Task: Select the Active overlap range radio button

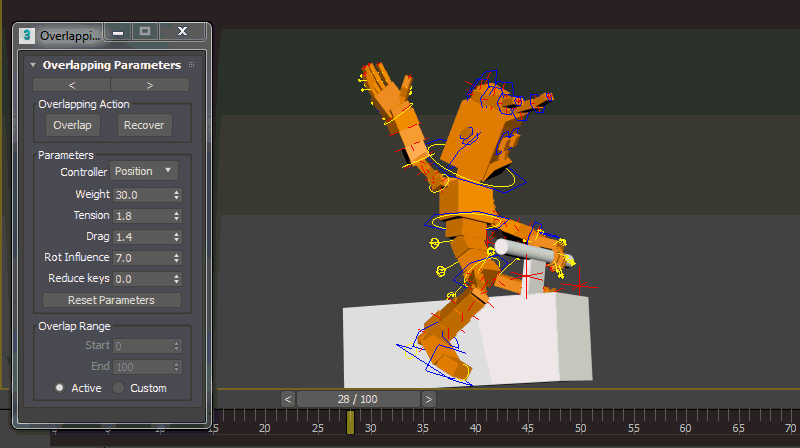Action: click(x=60, y=388)
